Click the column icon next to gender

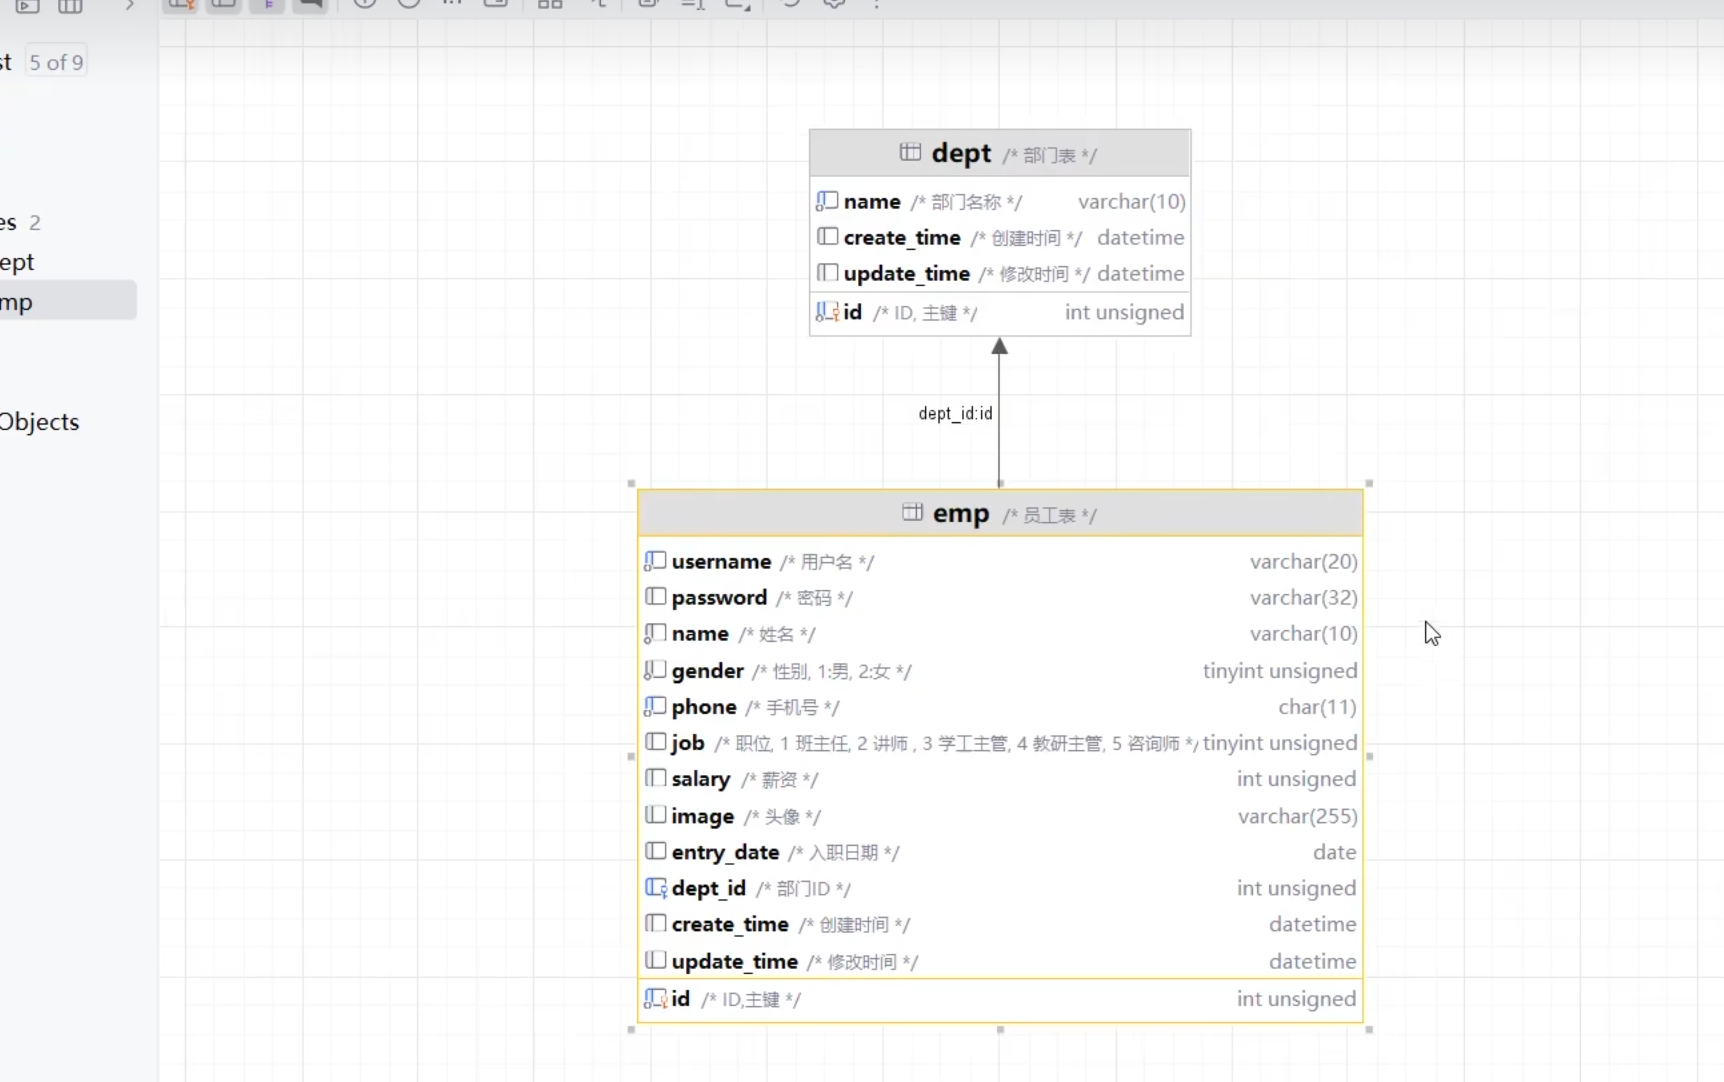click(655, 671)
